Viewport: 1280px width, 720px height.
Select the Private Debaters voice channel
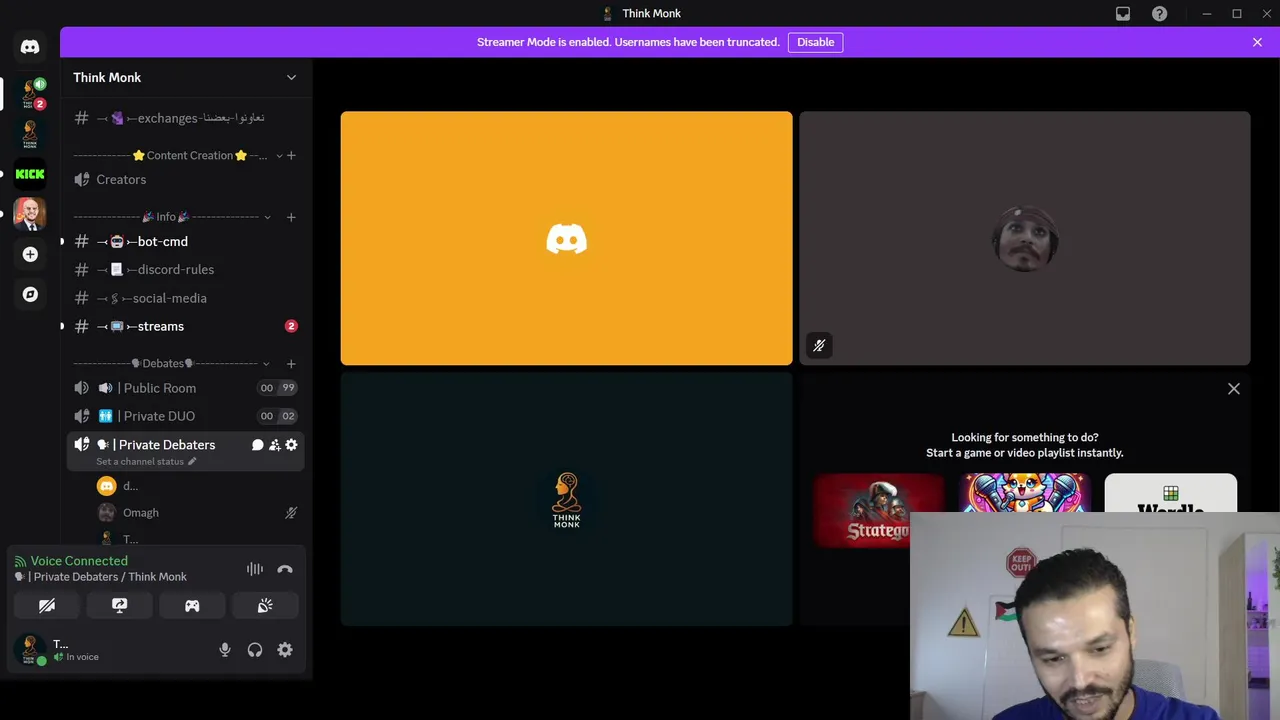click(x=185, y=451)
